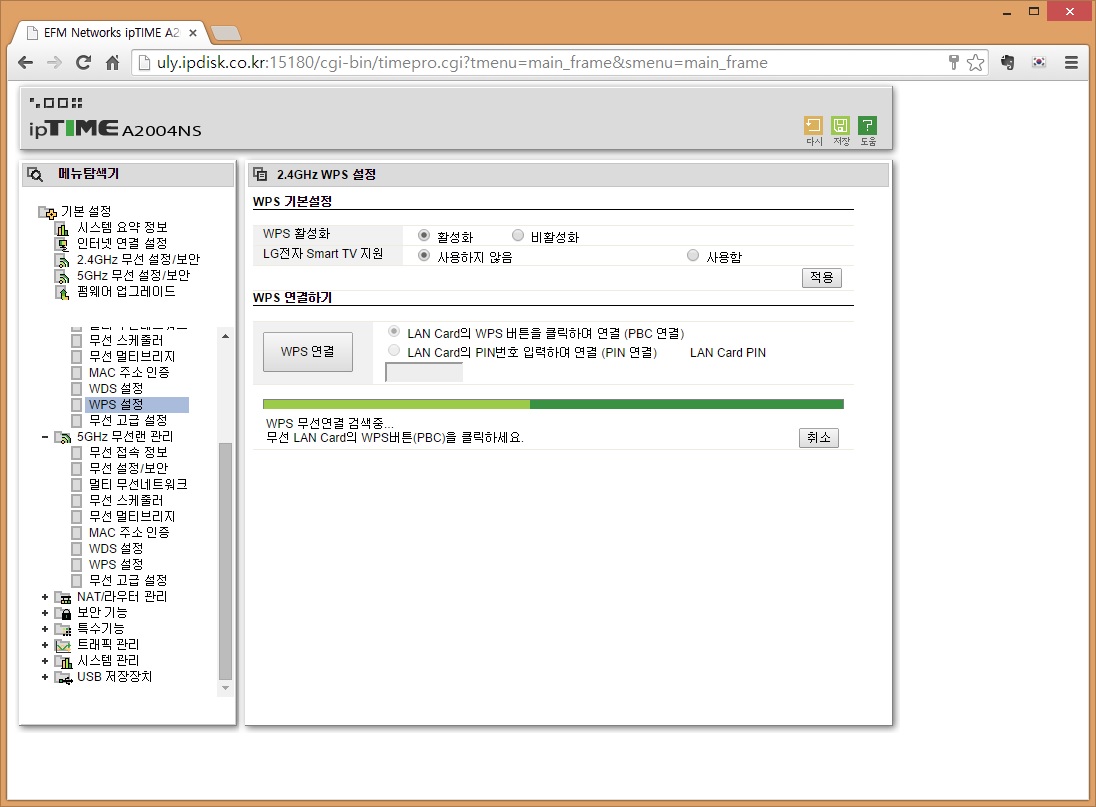Expand the 시스템 관리 tree node
Screen dimensions: 1096x807
point(45,662)
